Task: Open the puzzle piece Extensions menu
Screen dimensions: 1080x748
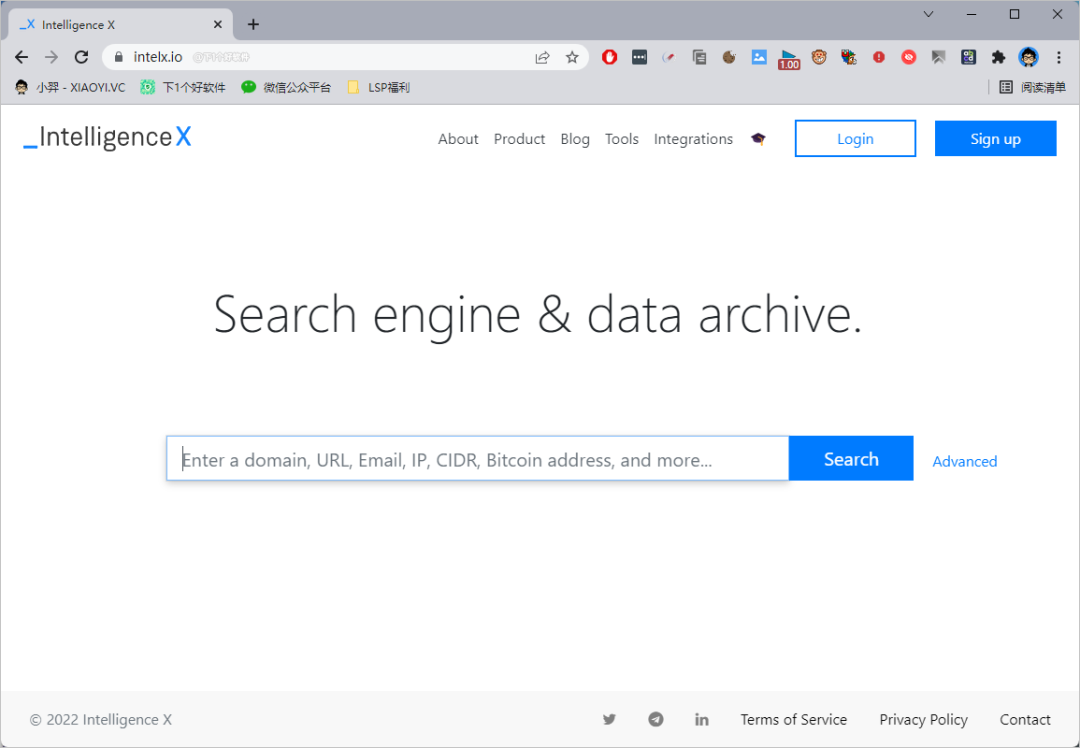Action: point(998,57)
